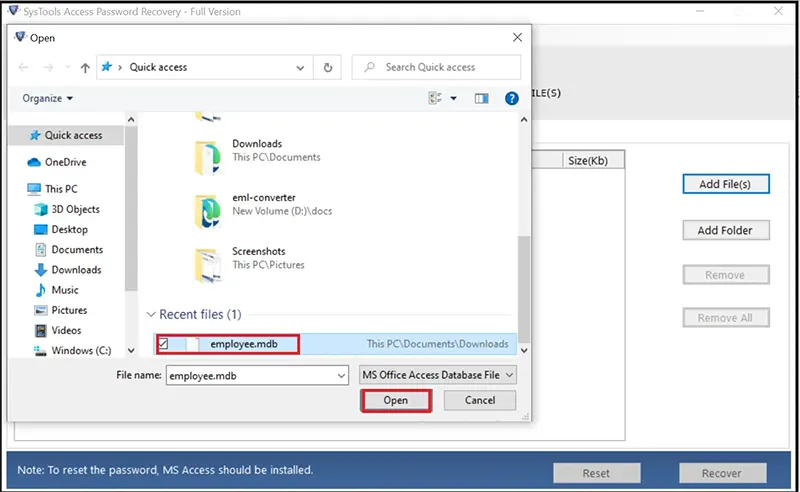
Task: Click the change view layout icon
Action: click(x=435, y=98)
